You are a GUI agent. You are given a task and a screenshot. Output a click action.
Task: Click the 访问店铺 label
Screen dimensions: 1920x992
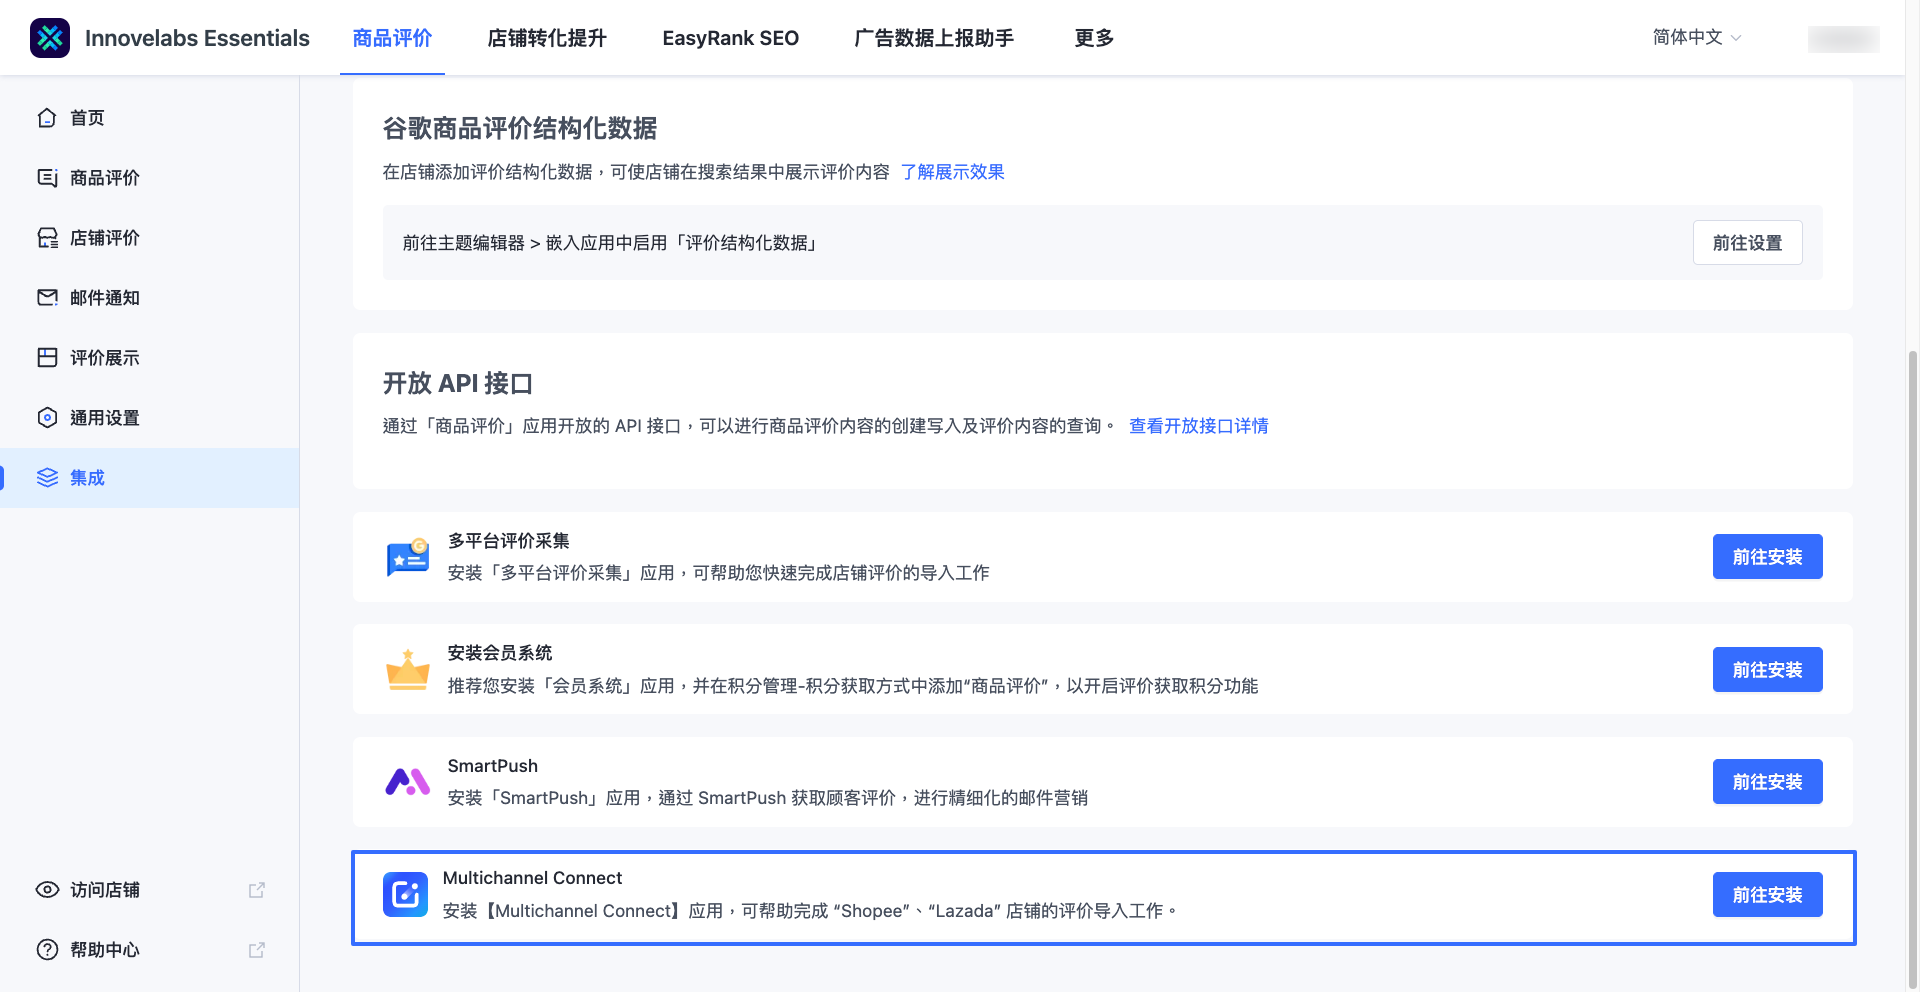click(105, 890)
